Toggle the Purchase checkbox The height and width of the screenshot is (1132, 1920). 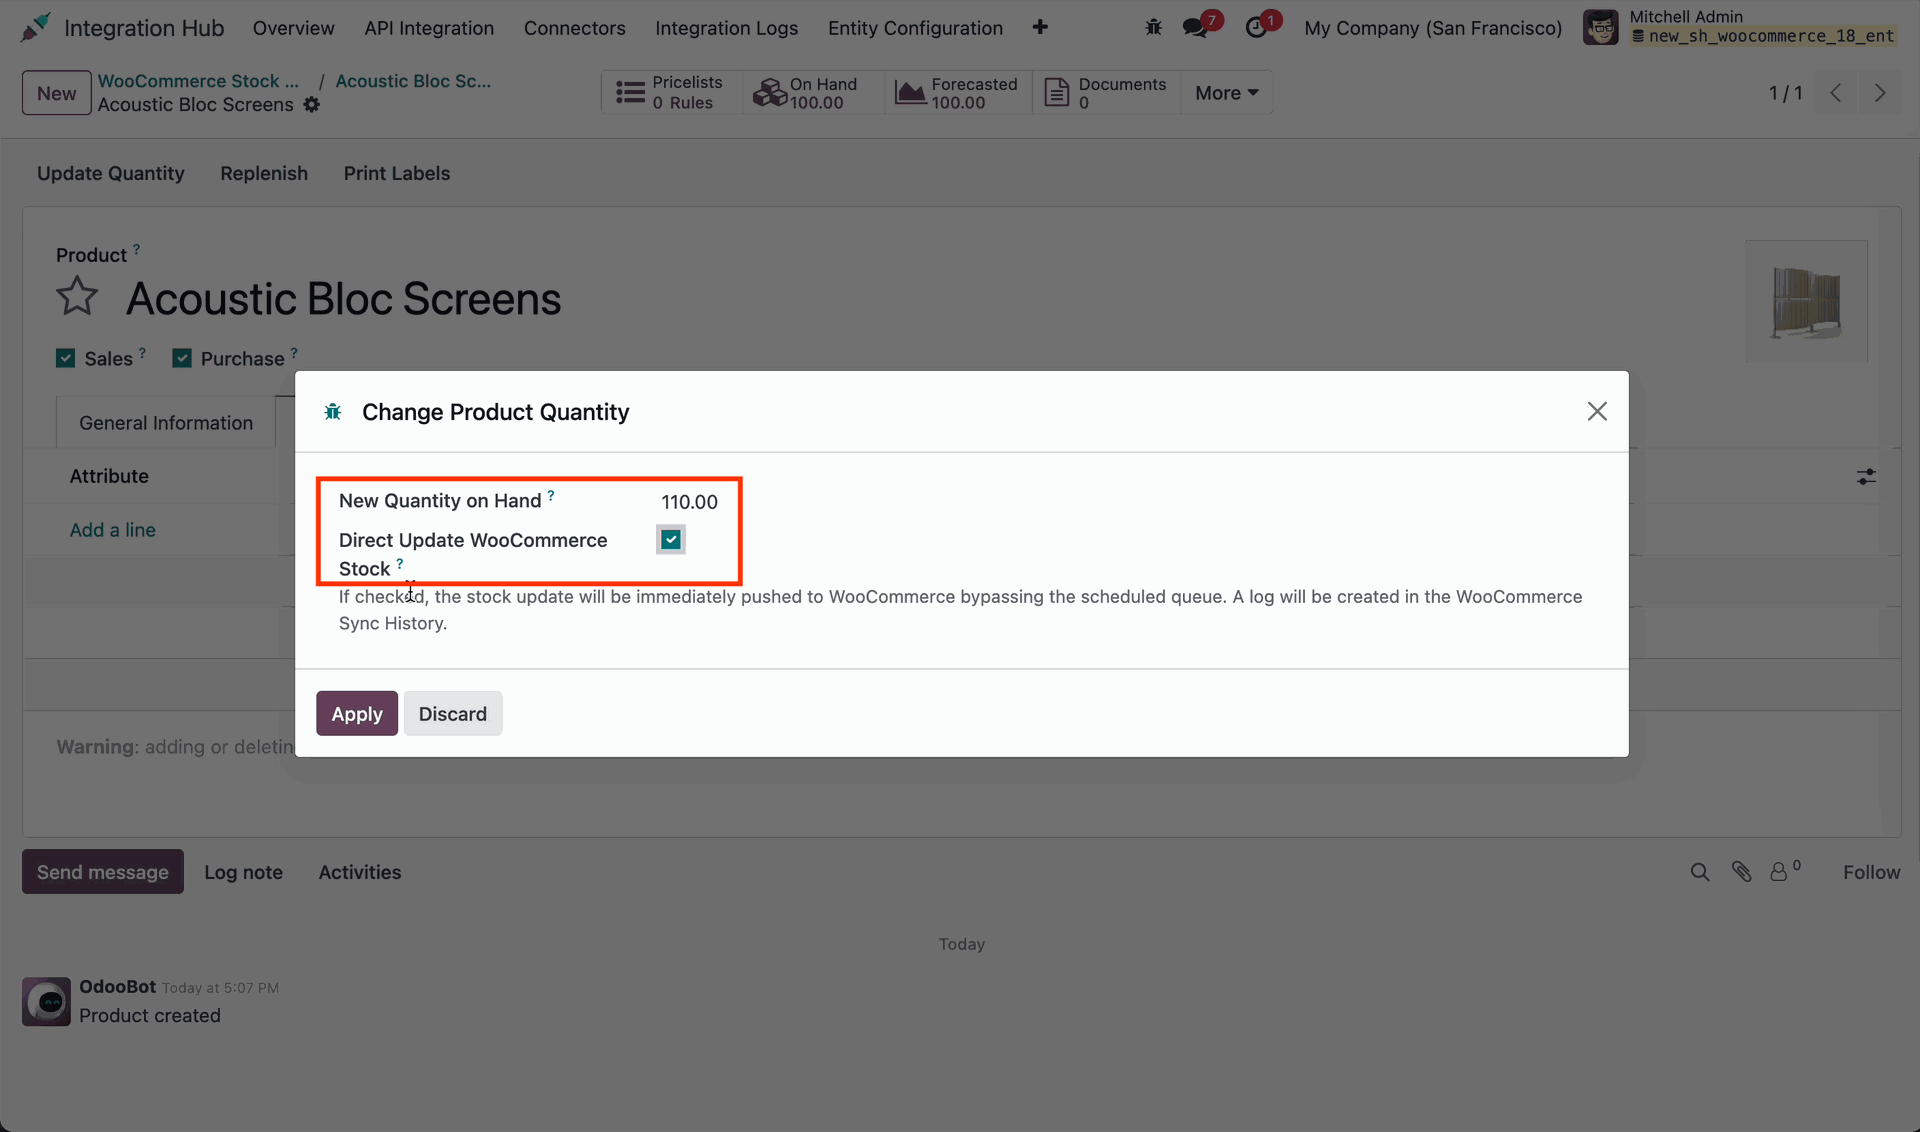(182, 359)
